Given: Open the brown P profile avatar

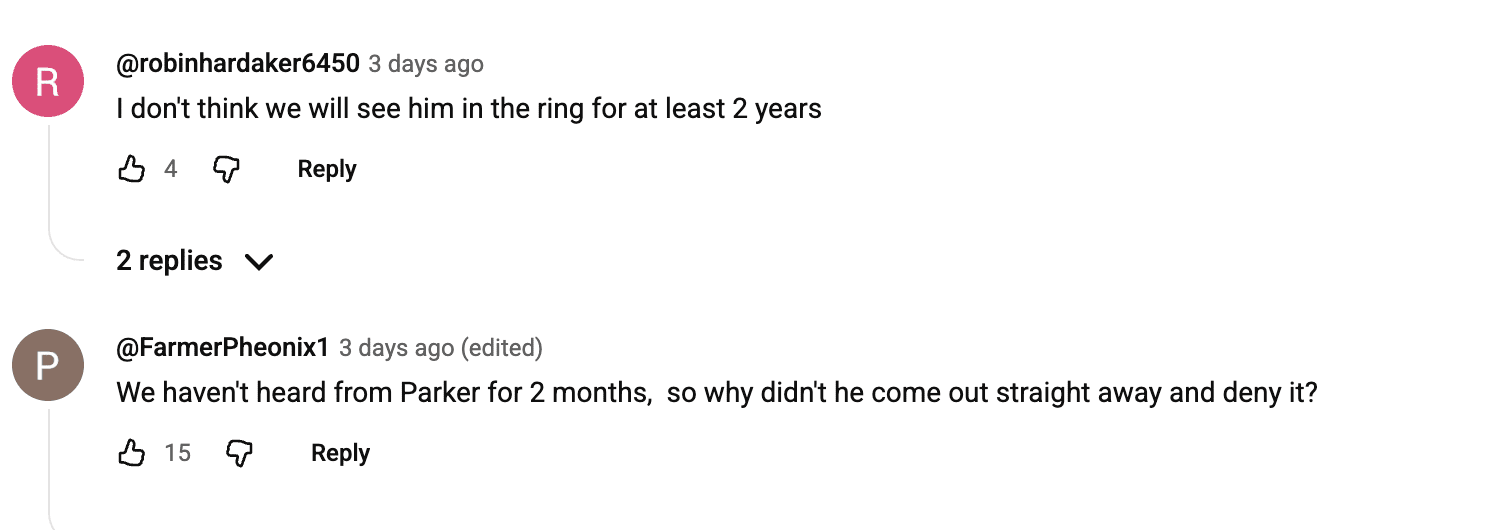Looking at the screenshot, I should pos(47,365).
